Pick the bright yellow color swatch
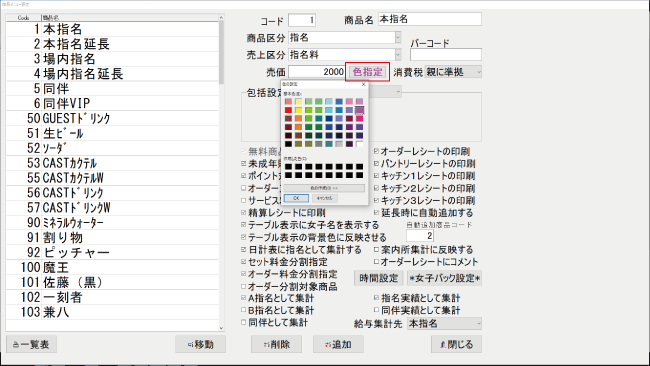Screen dimensions: 650x366 click(298, 110)
